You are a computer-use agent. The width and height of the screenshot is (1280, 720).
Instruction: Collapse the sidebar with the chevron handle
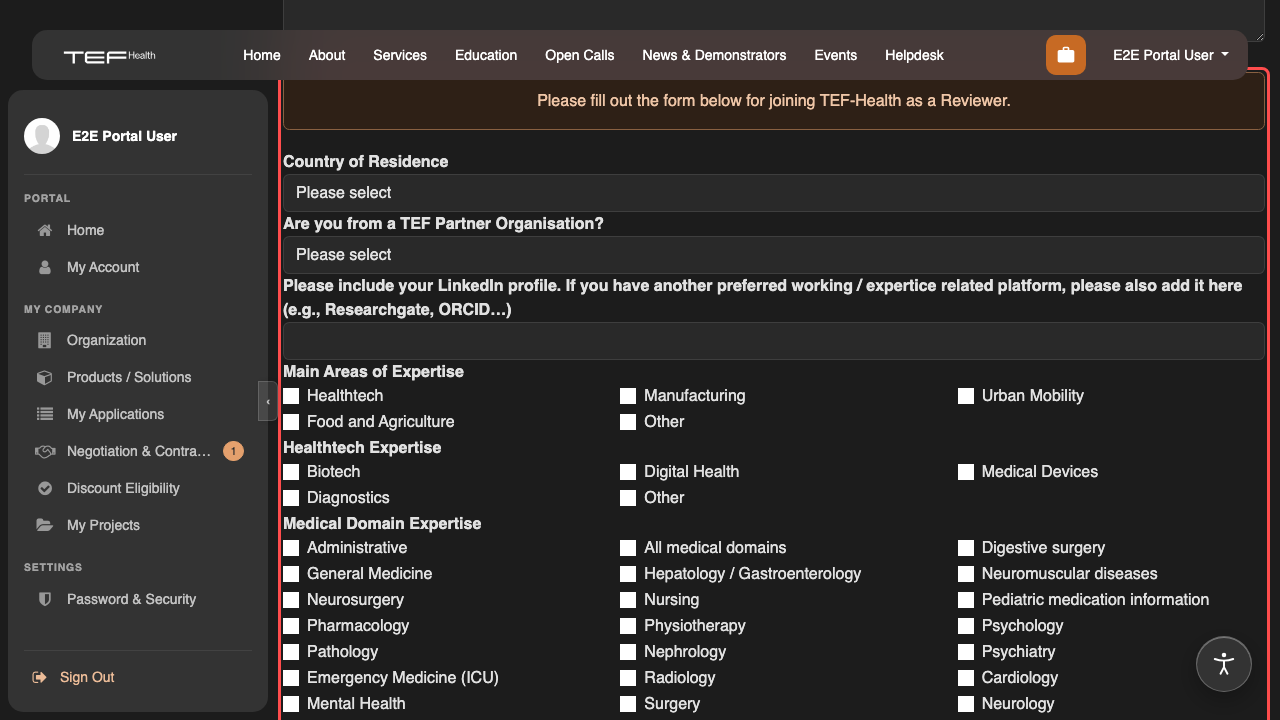(267, 401)
